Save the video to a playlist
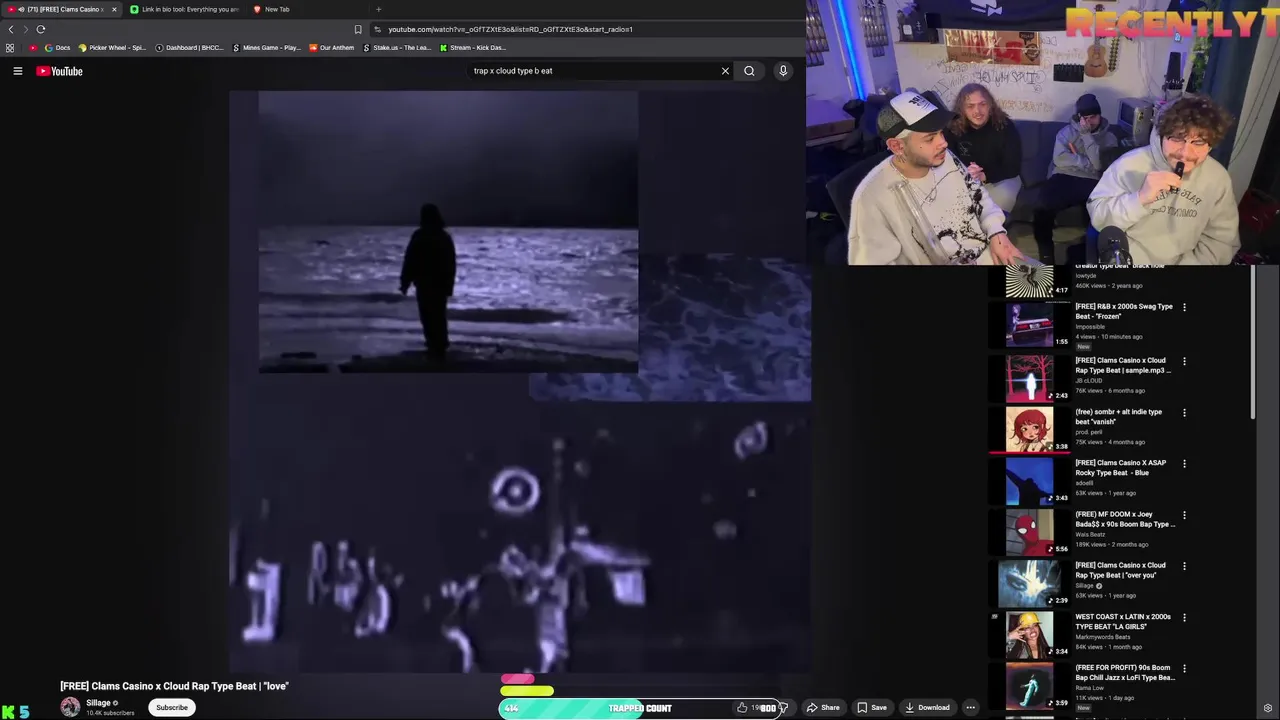1280x720 pixels. click(x=872, y=708)
